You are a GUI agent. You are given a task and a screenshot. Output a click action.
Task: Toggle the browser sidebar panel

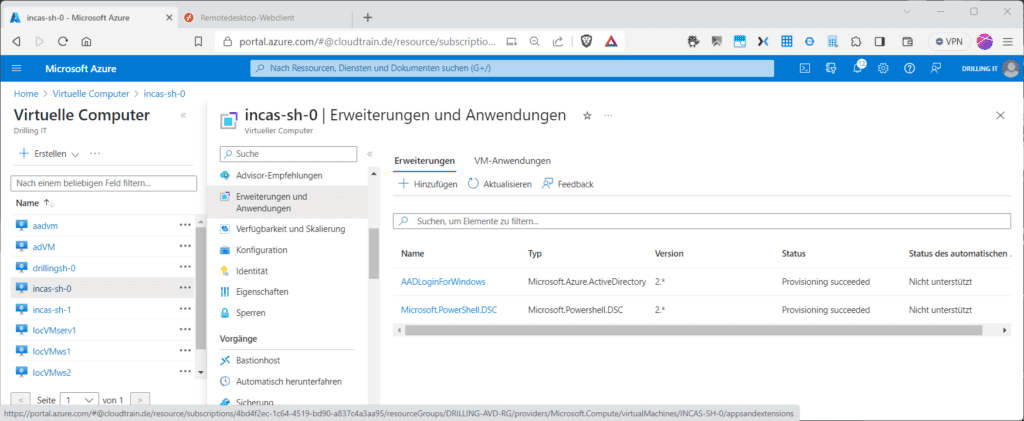point(880,41)
